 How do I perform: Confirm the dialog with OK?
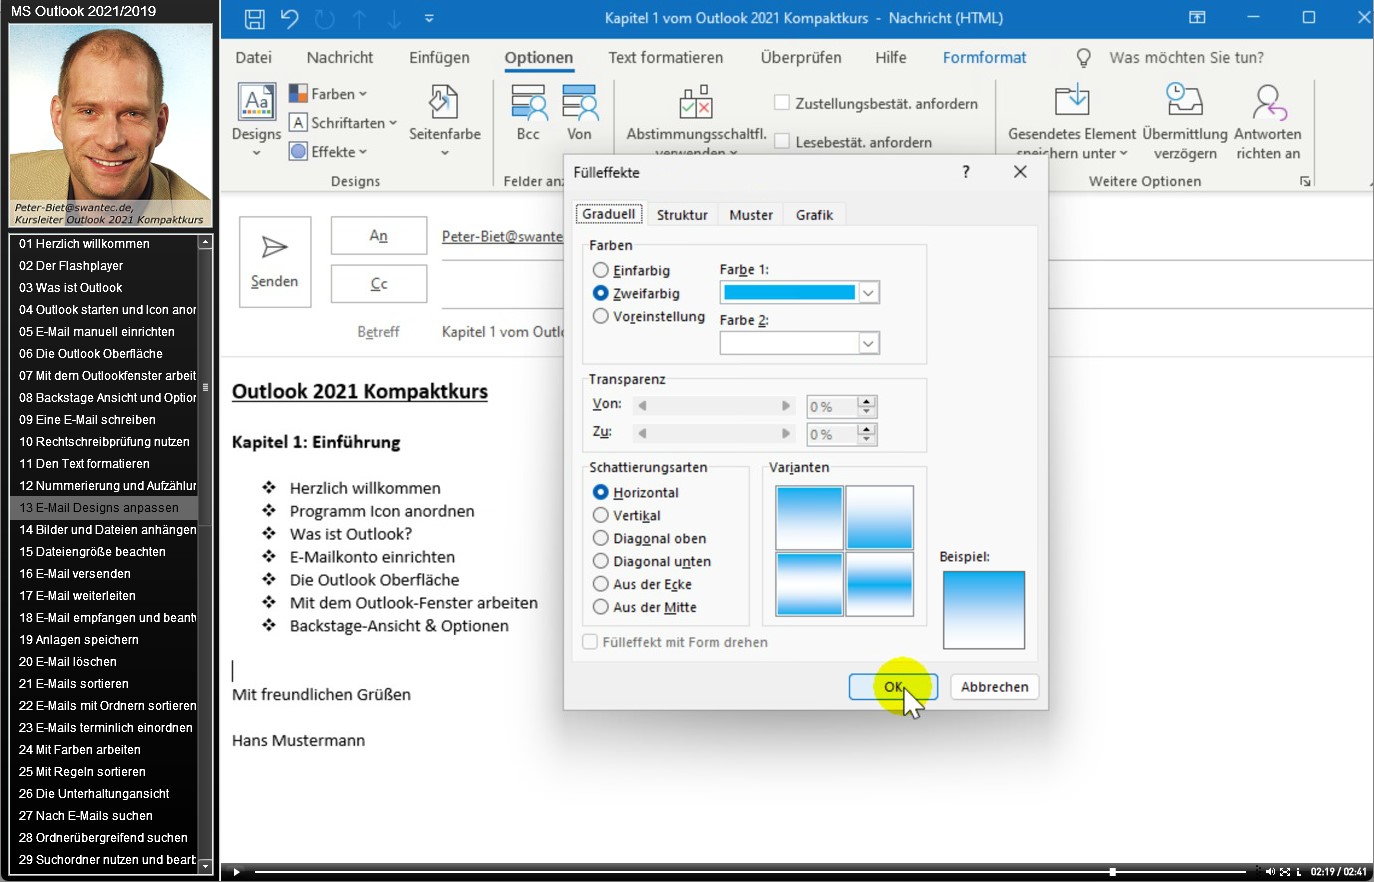pos(892,687)
